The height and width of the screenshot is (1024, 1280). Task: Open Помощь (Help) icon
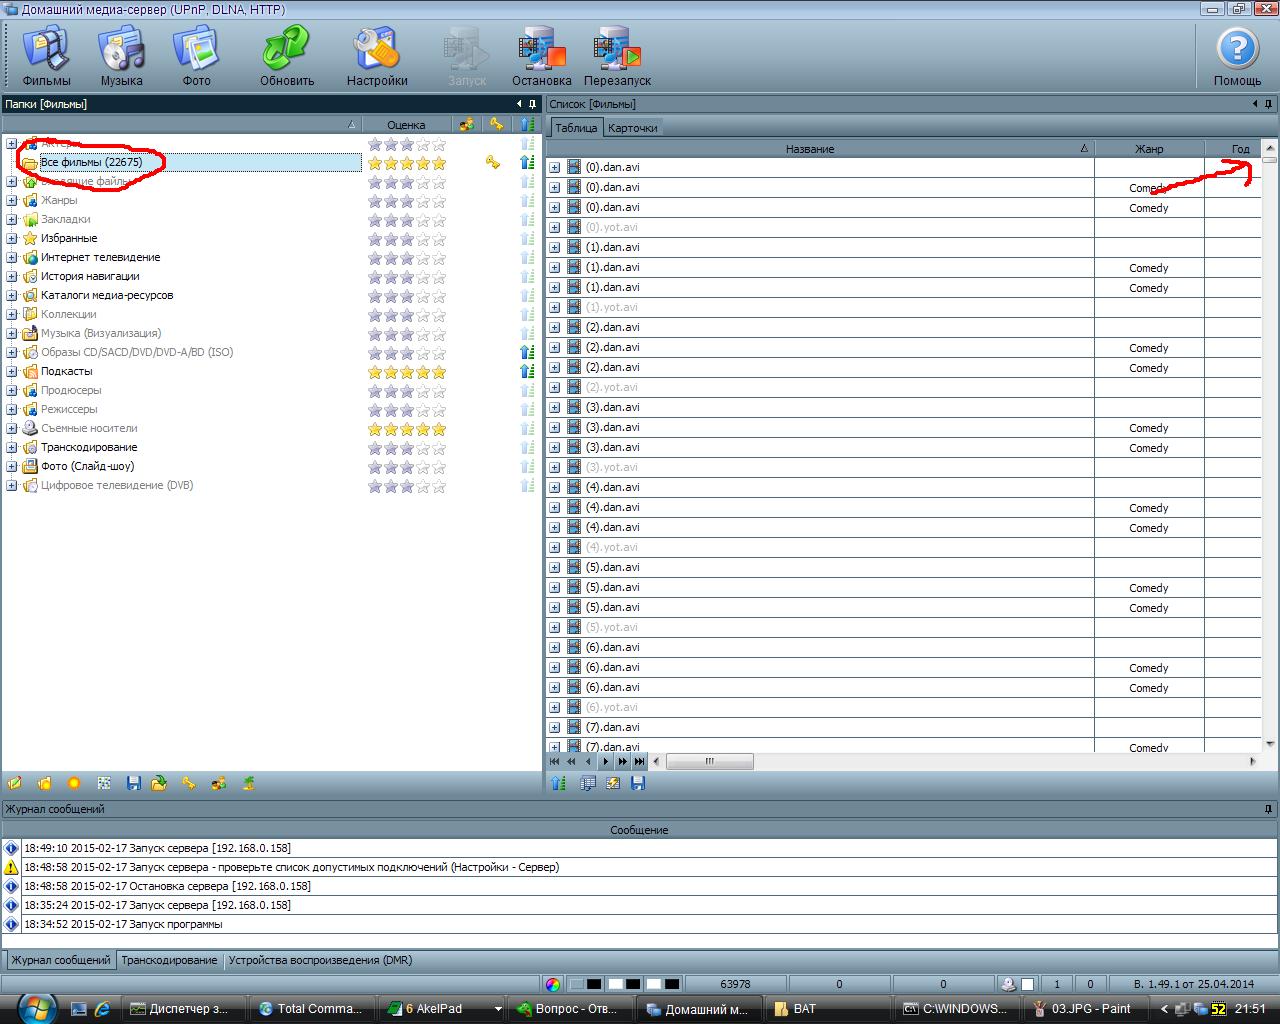coord(1237,56)
